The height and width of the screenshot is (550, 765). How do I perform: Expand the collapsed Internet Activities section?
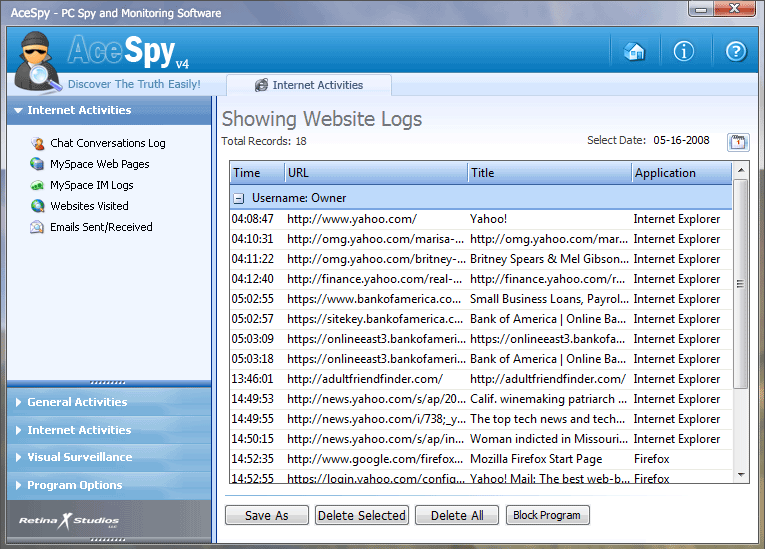109,430
